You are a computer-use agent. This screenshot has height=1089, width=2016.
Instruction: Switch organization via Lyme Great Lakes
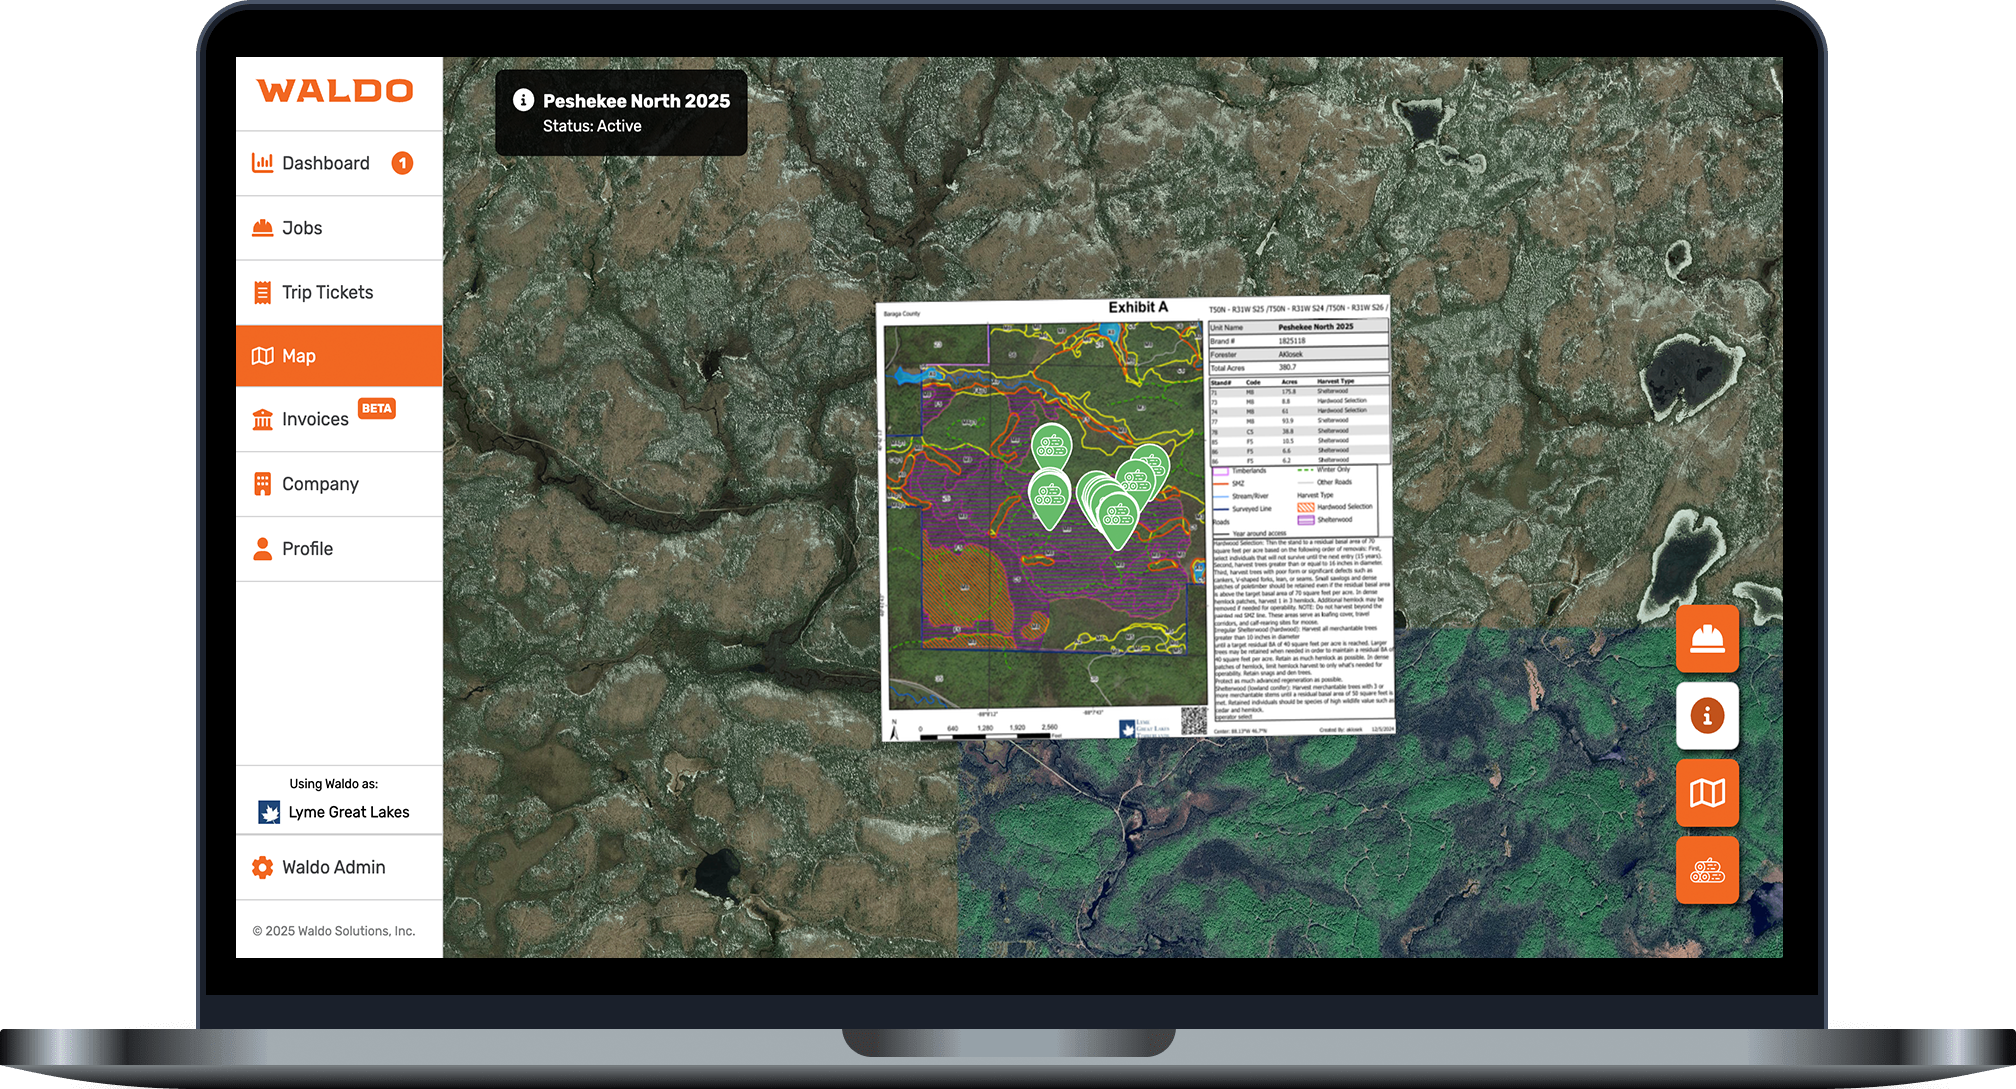click(348, 812)
